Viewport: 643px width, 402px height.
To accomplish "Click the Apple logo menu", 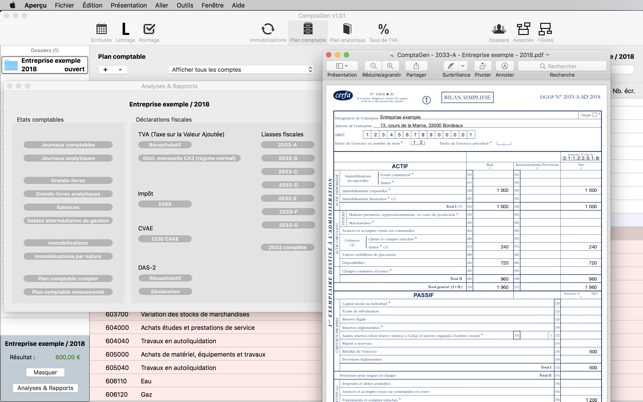I will pyautogui.click(x=12, y=5).
